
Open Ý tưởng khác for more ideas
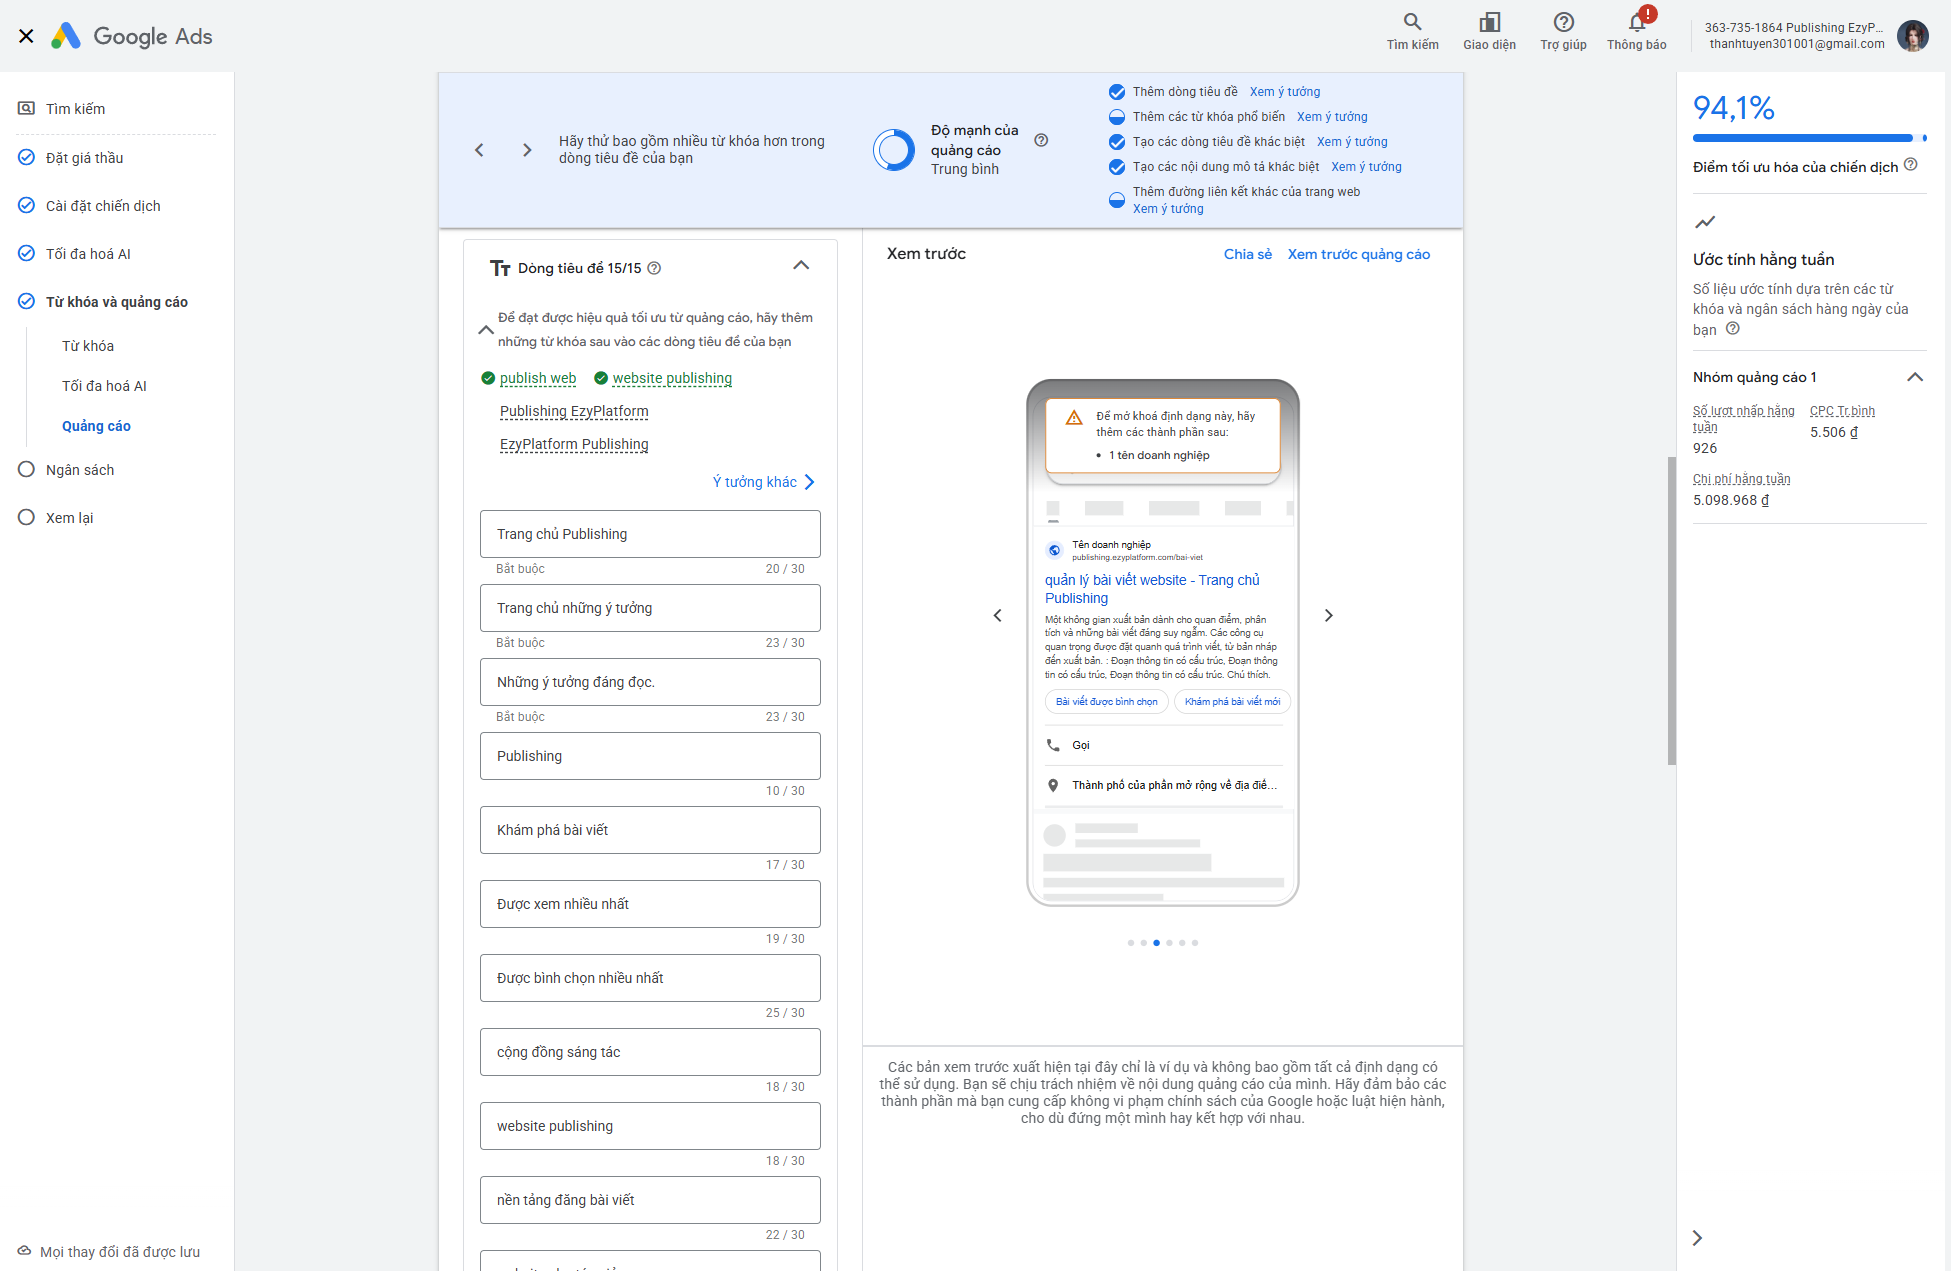(764, 482)
